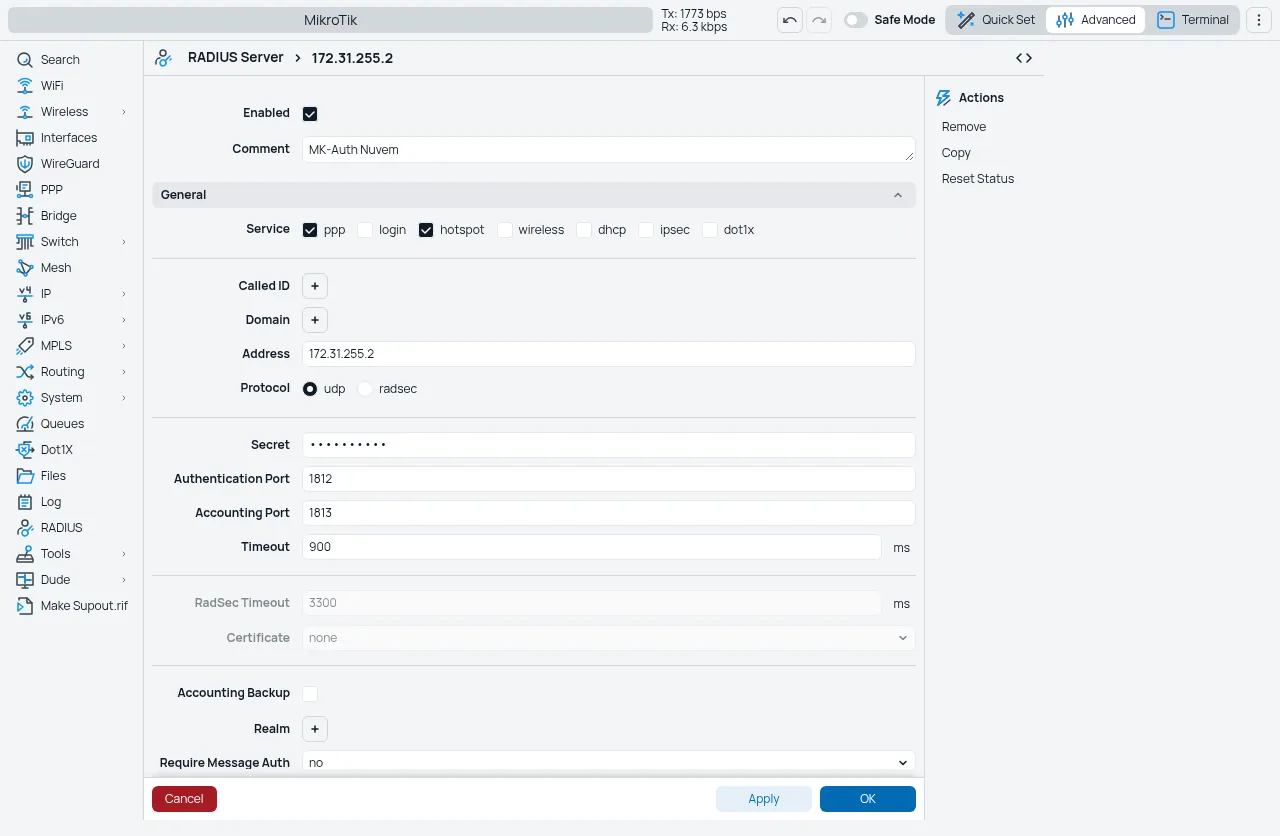The height and width of the screenshot is (836, 1280).
Task: Click the Dot1X sidebar icon
Action: click(25, 450)
